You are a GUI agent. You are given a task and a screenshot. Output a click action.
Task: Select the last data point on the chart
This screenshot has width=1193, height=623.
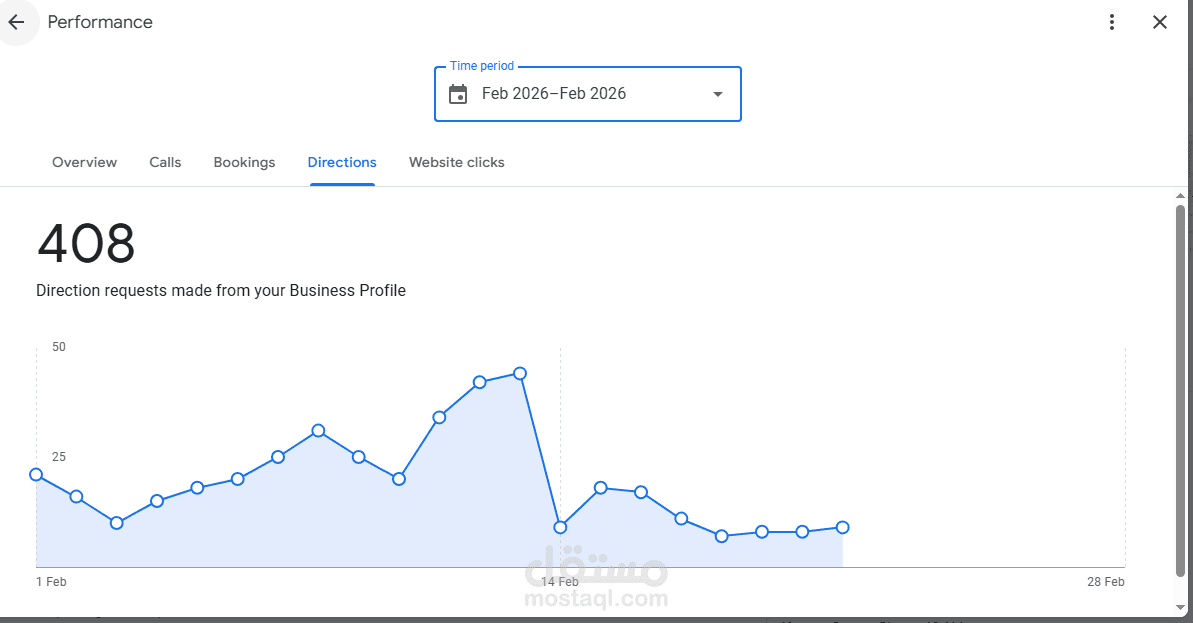(x=842, y=527)
